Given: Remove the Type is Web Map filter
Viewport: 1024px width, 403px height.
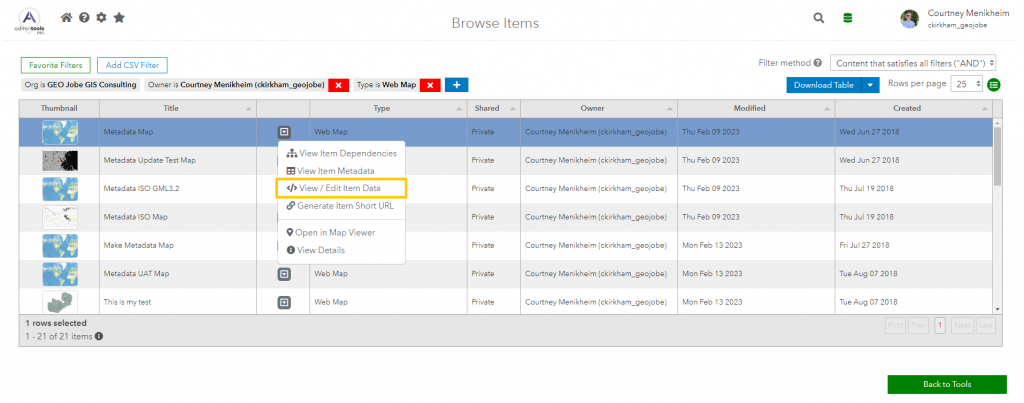Looking at the screenshot, I should [x=430, y=85].
